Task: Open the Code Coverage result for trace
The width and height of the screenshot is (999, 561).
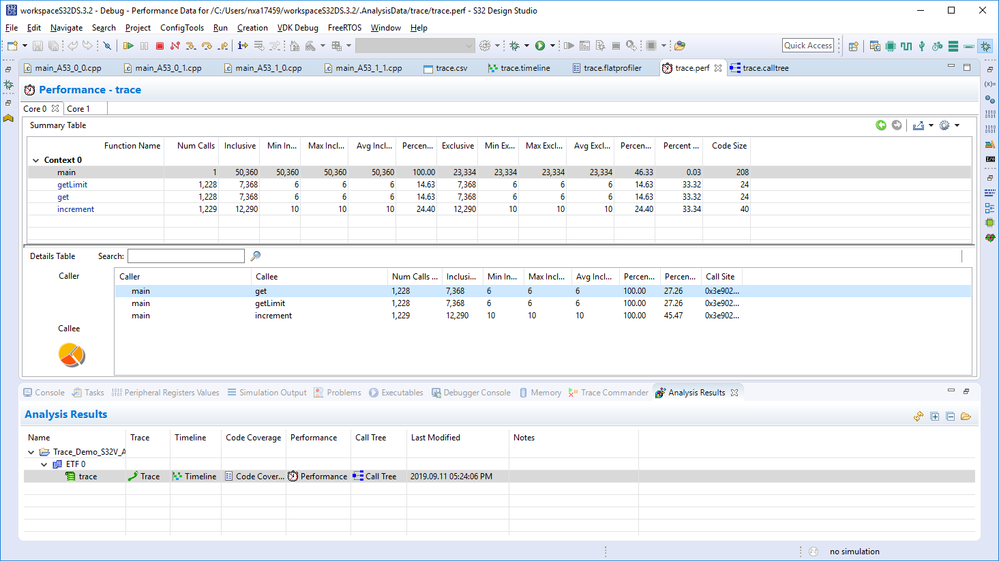Action: click(x=254, y=476)
